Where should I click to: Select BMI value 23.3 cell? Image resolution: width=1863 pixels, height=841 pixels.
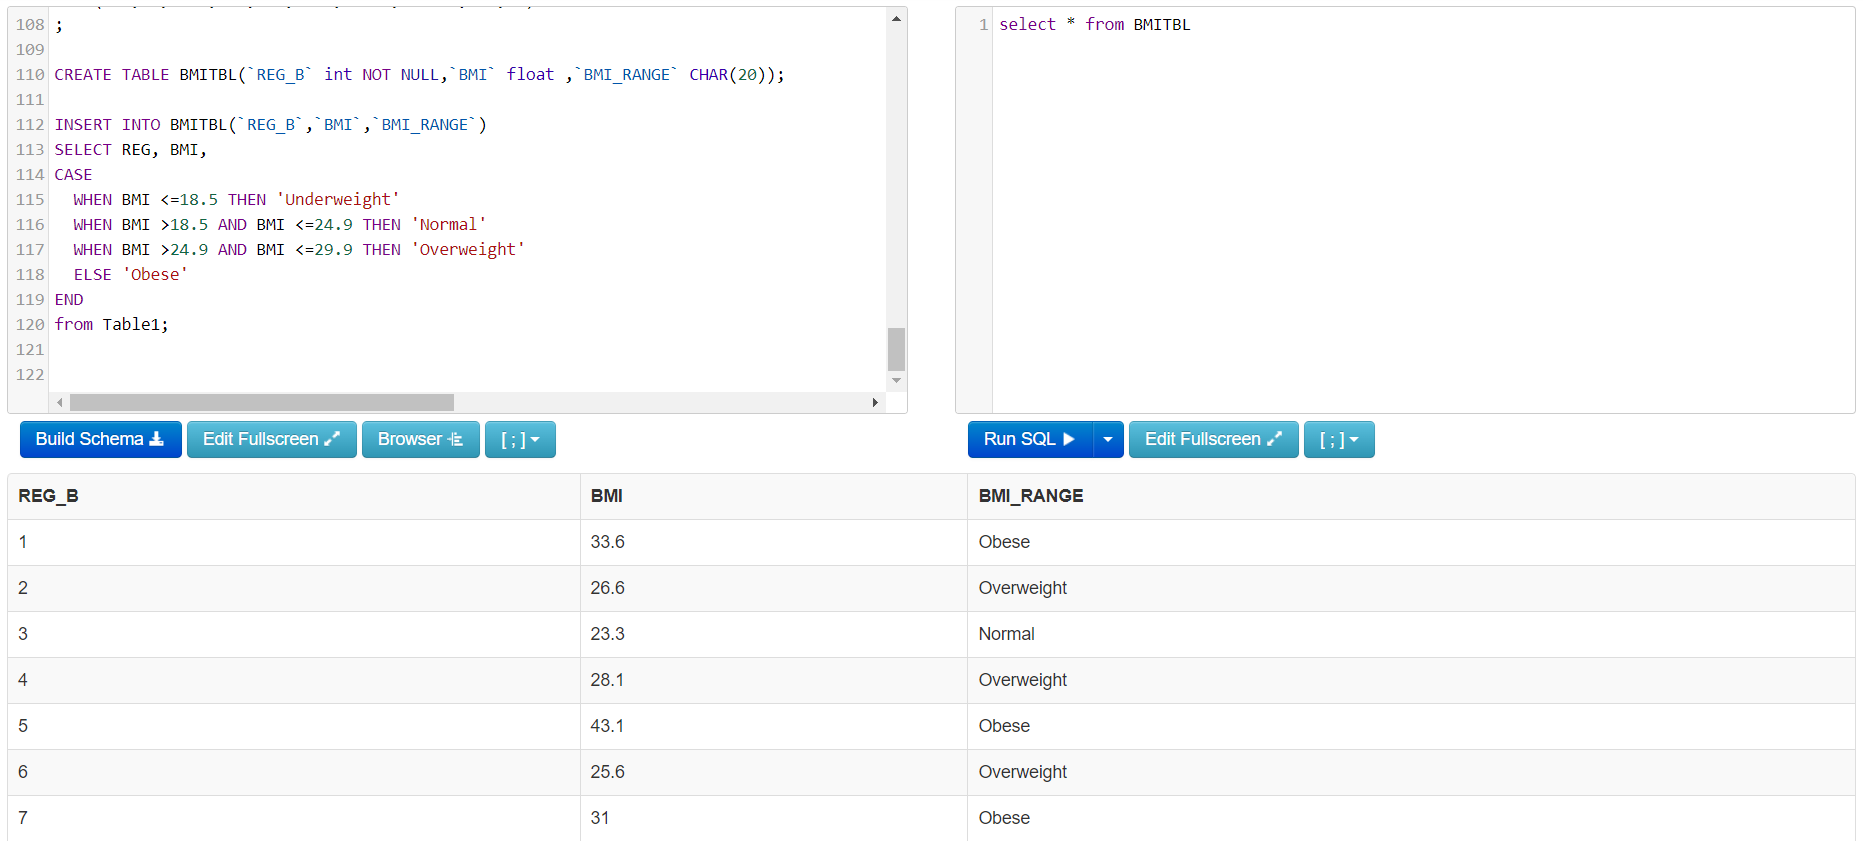774,634
